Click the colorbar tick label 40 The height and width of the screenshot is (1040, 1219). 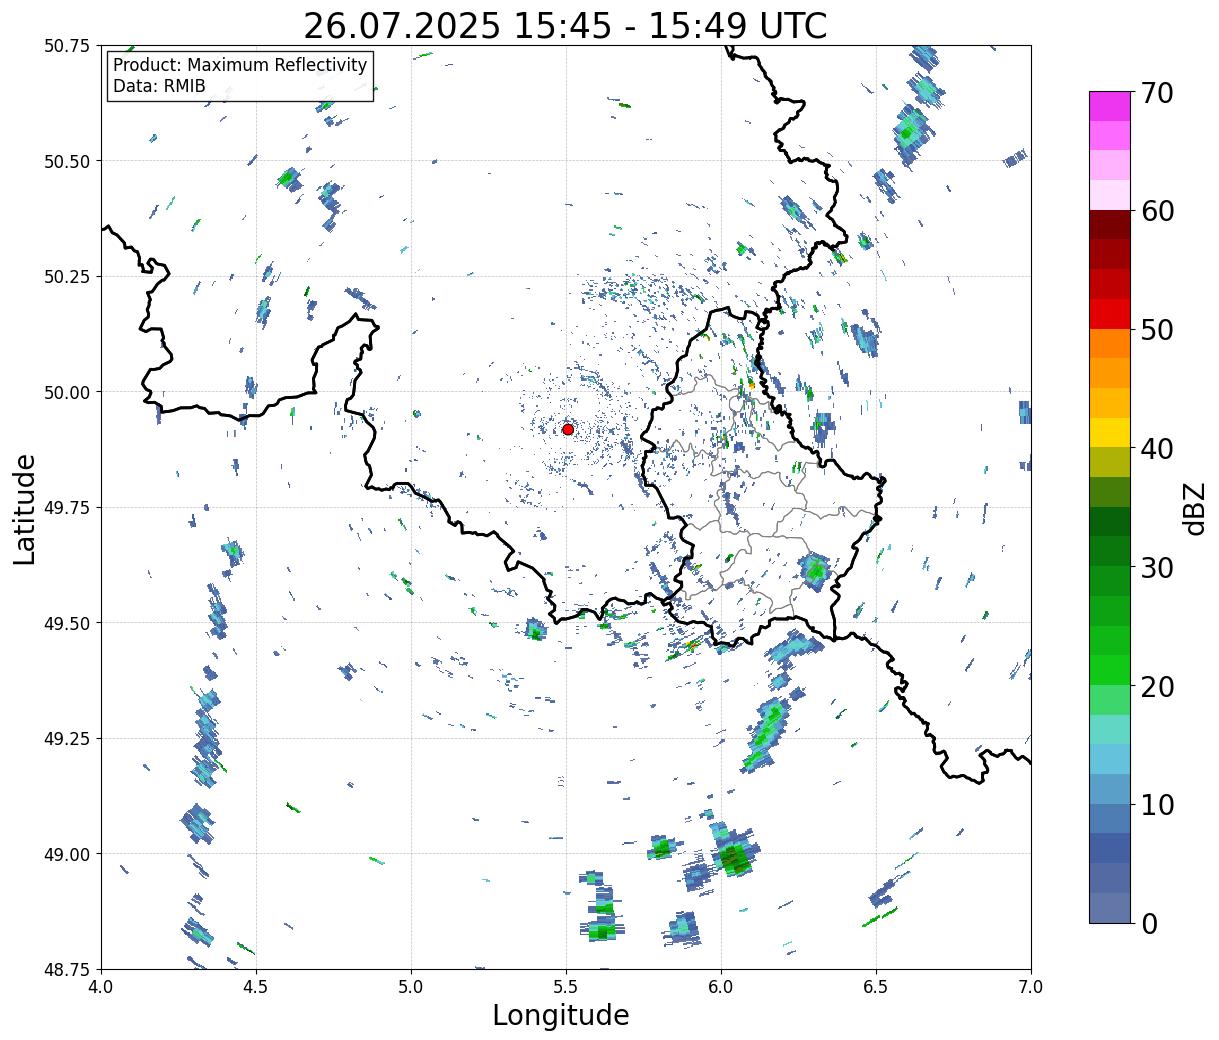(x=1157, y=449)
